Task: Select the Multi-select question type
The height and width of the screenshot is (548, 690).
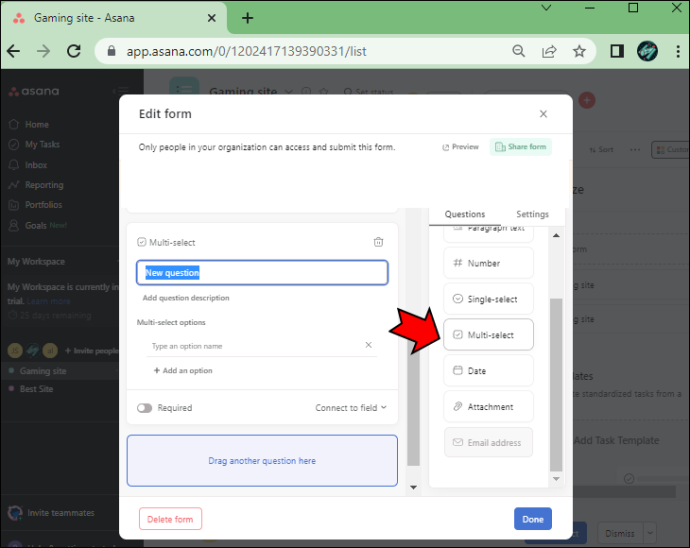Action: tap(488, 335)
